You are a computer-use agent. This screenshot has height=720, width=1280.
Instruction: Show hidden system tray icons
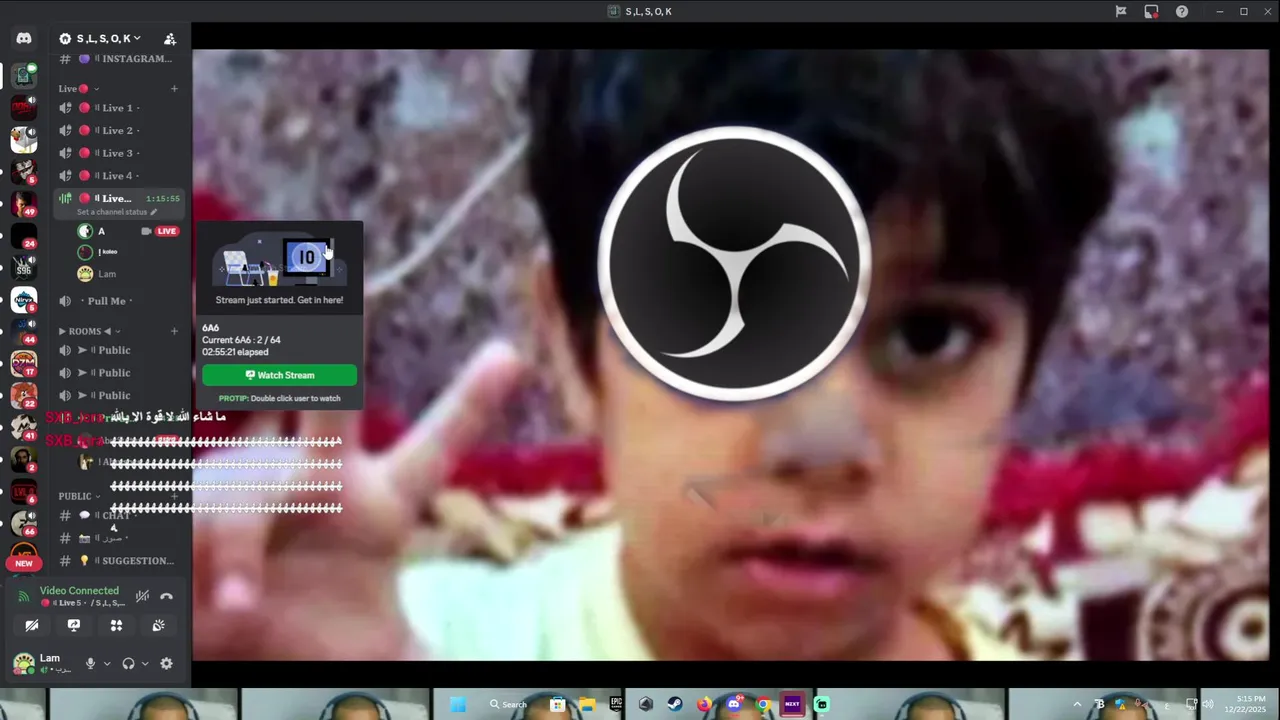[1077, 704]
